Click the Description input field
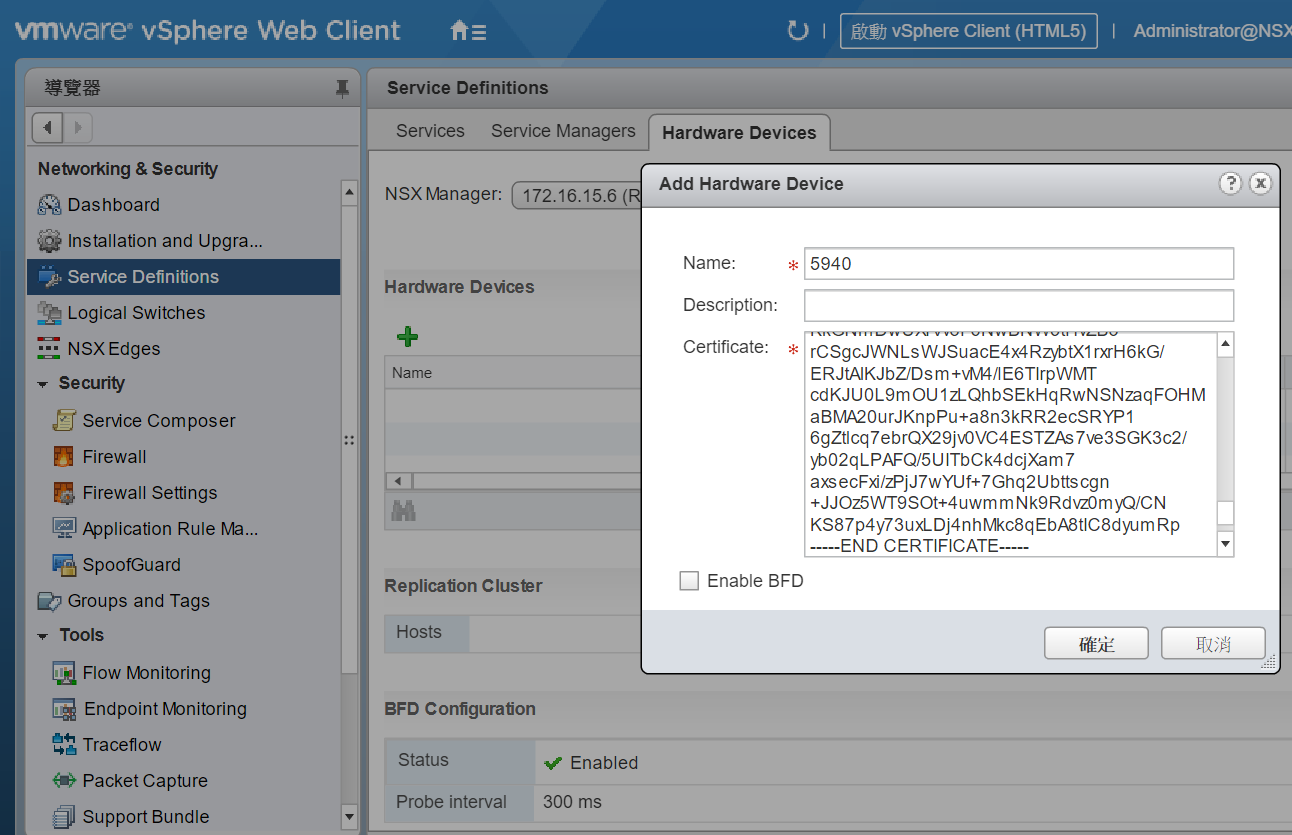1292x835 pixels. pyautogui.click(x=1019, y=305)
